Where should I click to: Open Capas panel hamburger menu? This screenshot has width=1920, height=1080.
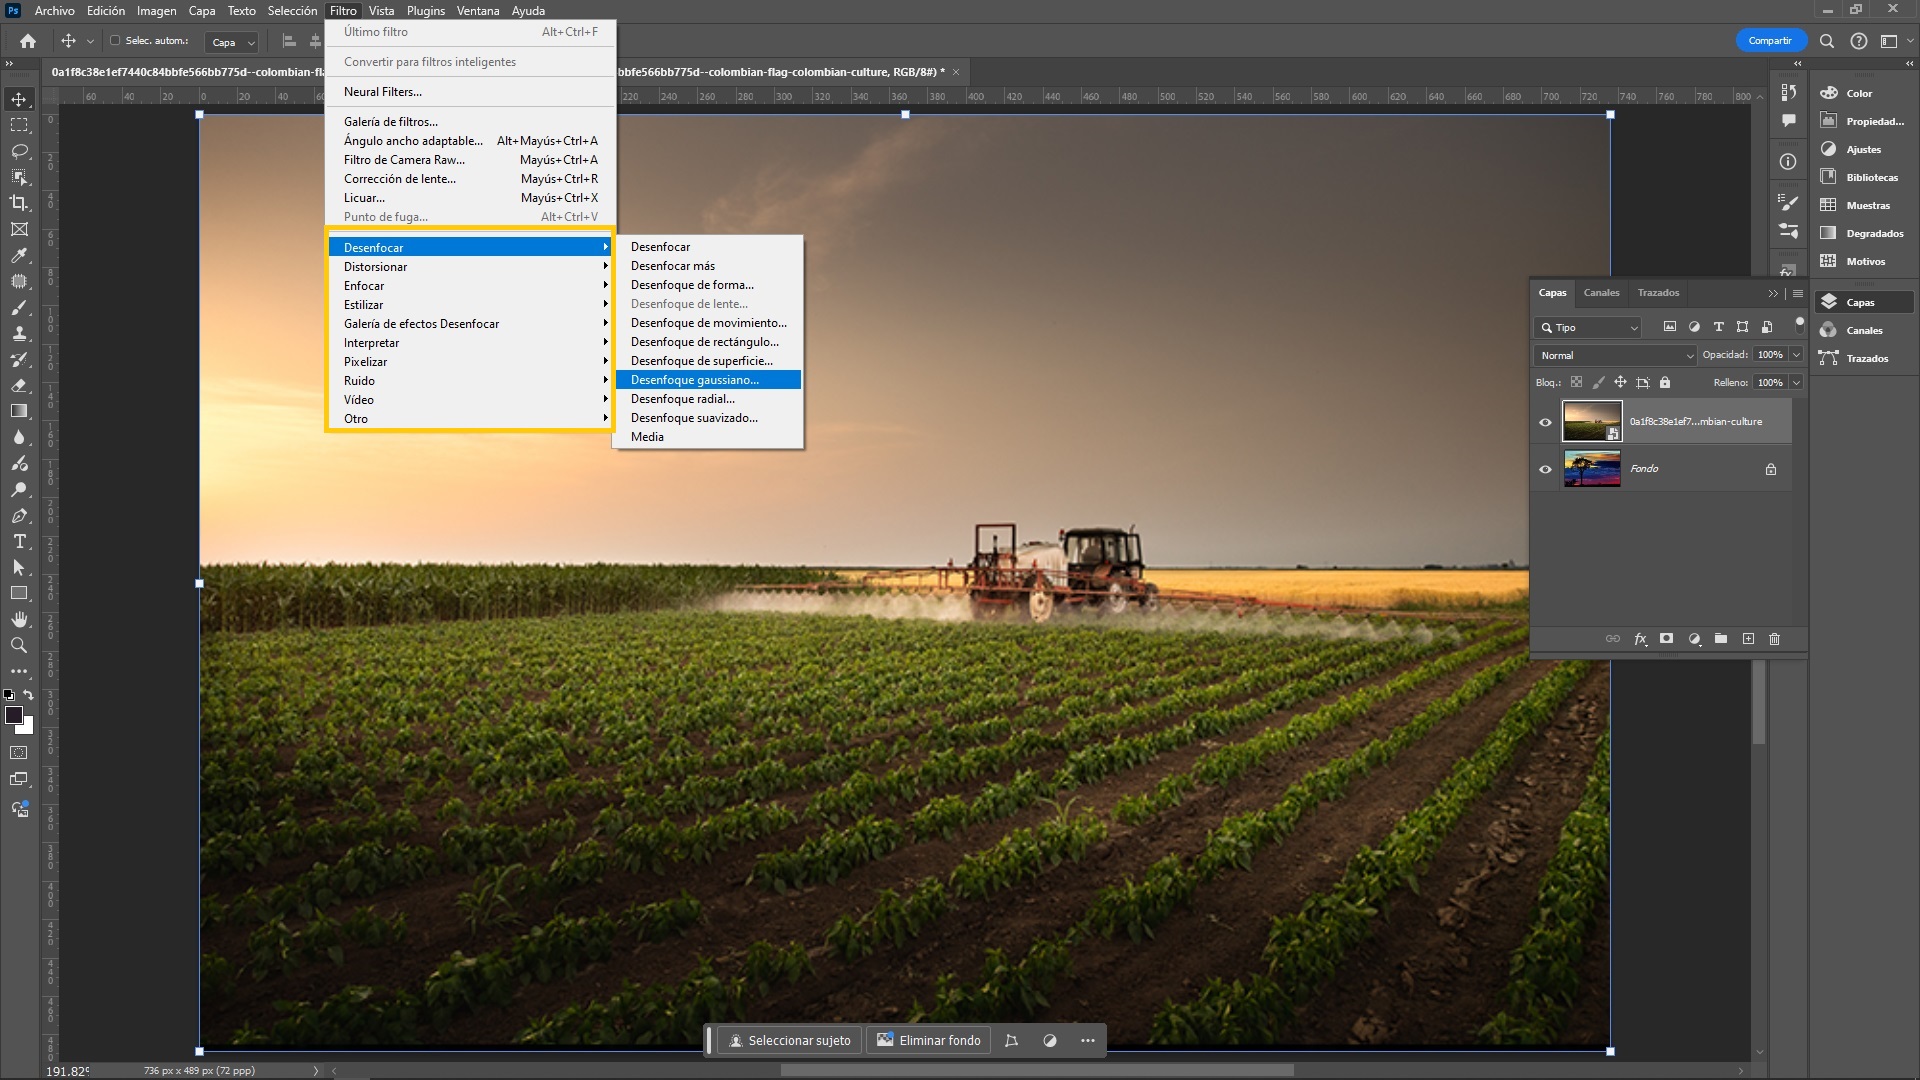[1798, 294]
